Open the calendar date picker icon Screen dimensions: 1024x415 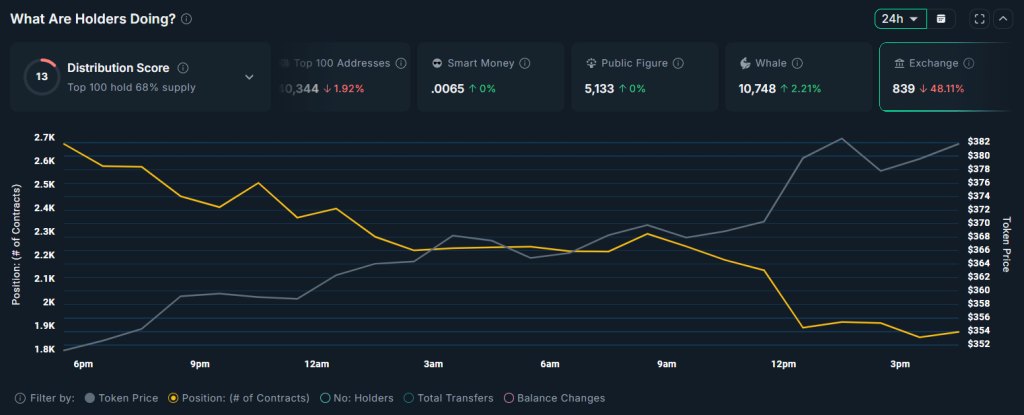tap(941, 19)
